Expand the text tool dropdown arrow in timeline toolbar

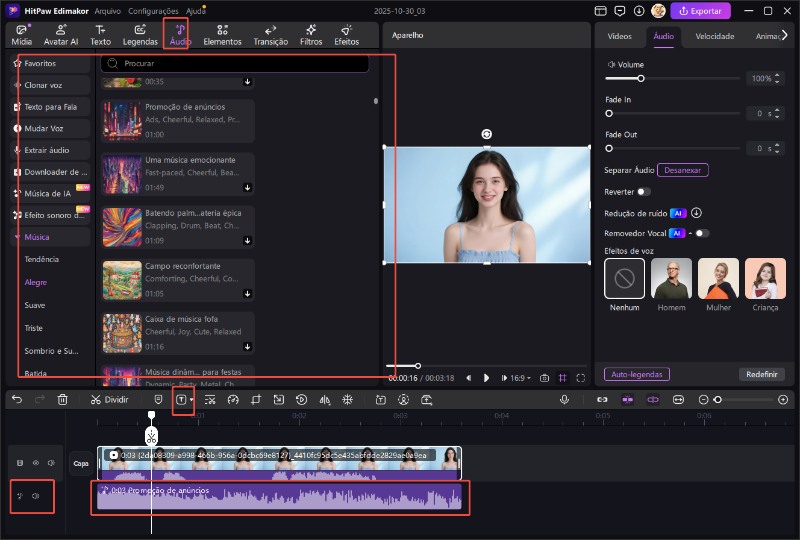(x=192, y=400)
